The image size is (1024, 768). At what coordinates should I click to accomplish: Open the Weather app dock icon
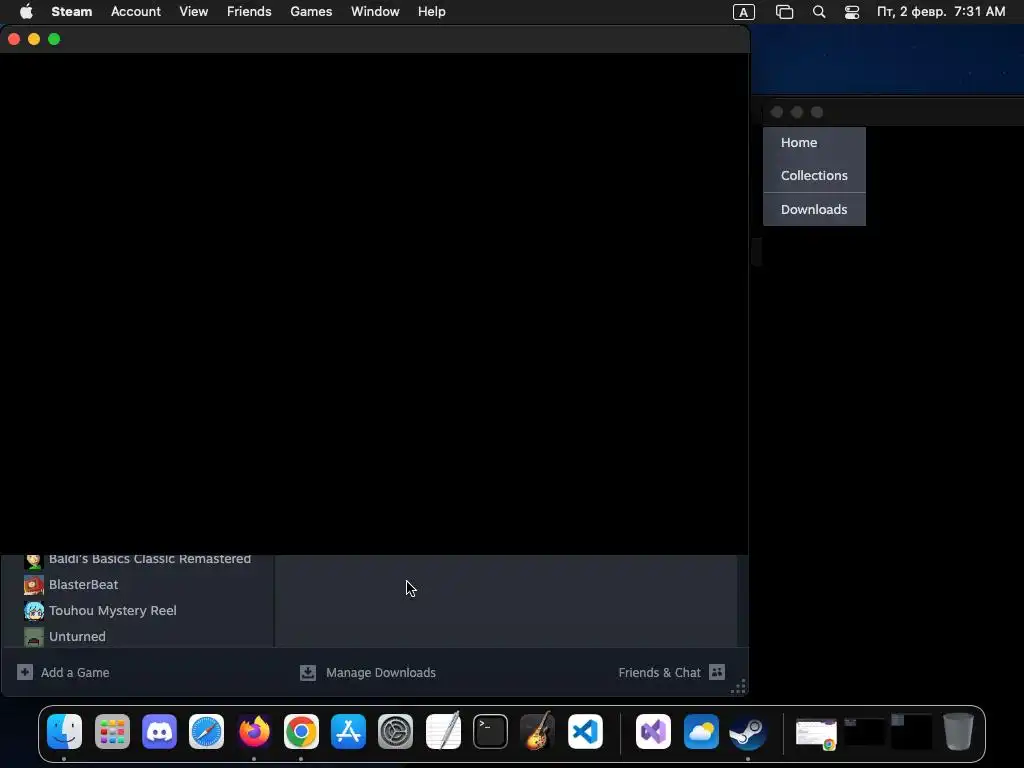coord(701,731)
